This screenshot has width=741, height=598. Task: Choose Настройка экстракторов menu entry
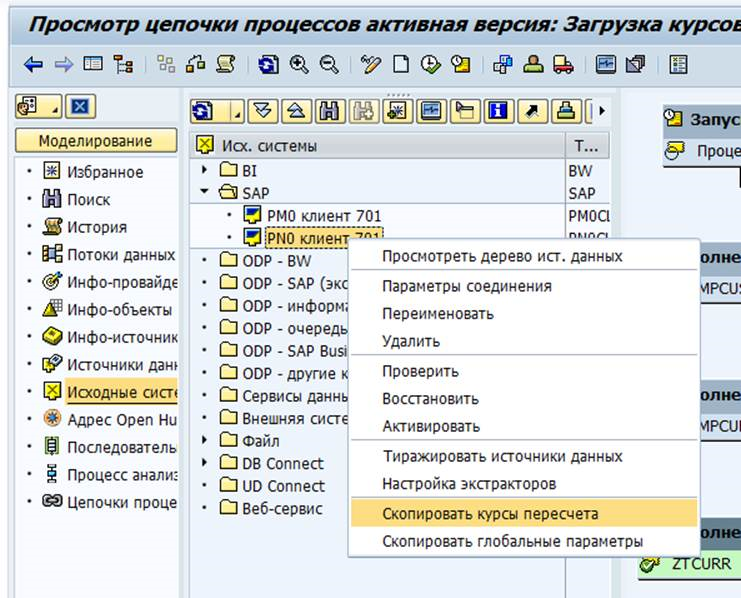(x=524, y=484)
